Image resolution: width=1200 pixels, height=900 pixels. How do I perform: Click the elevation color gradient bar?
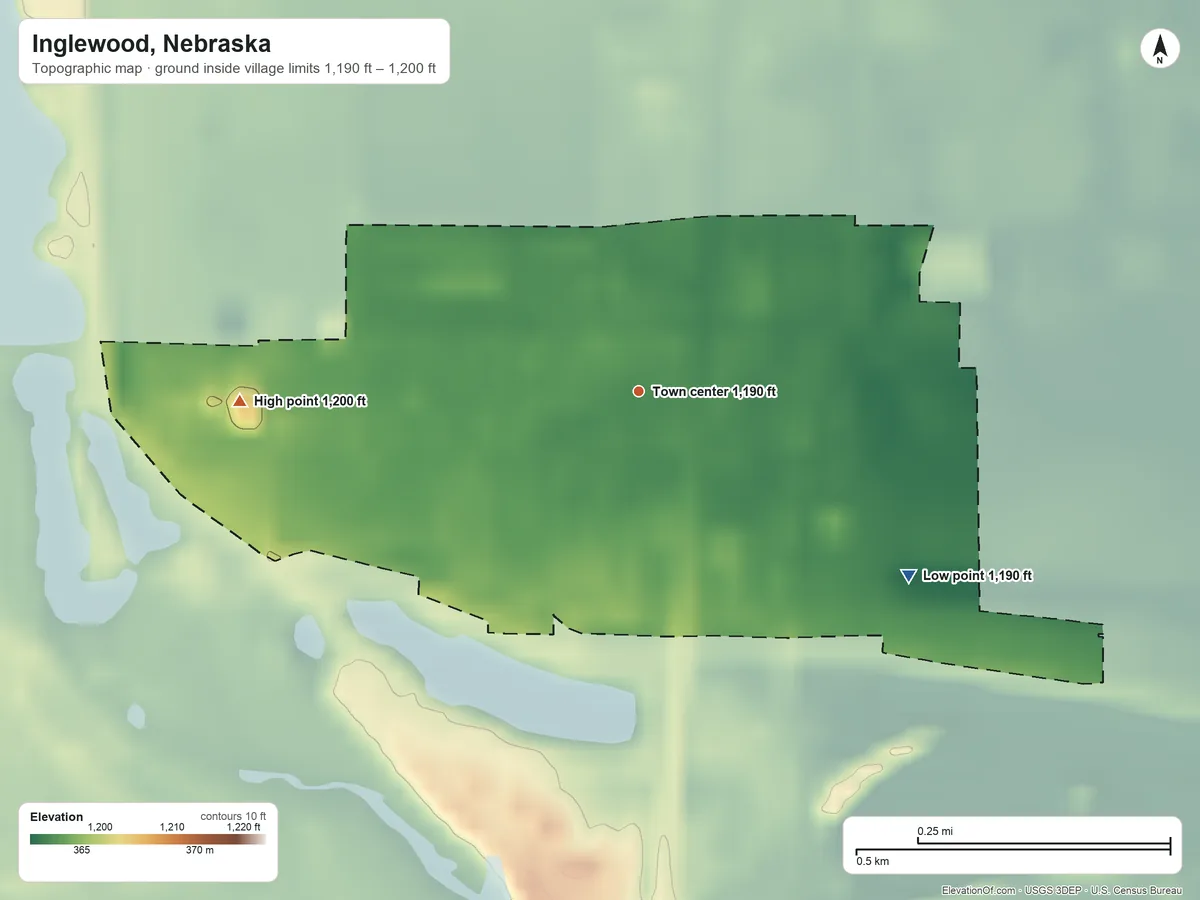148,840
